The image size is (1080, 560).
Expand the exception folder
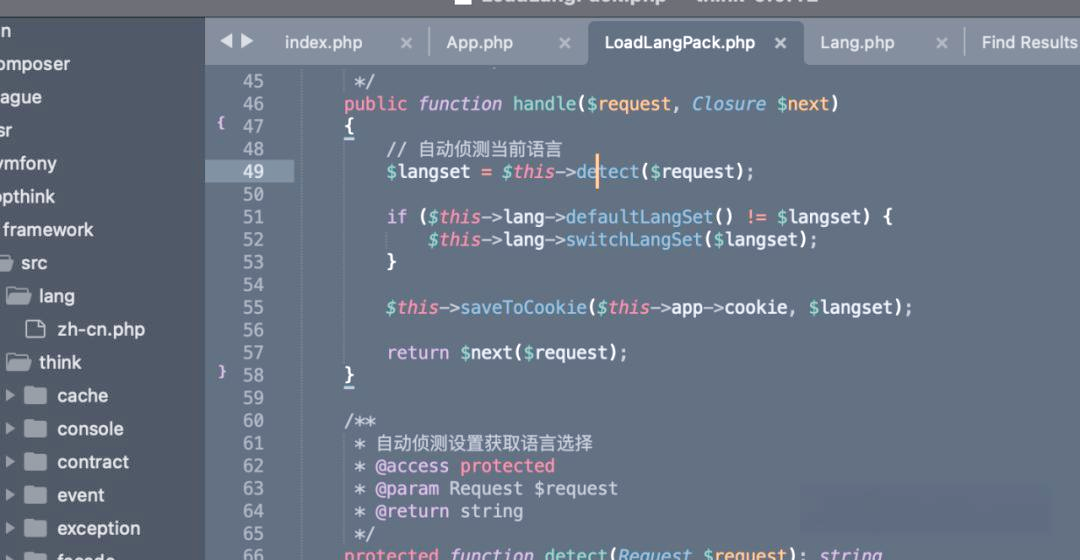[x=10, y=528]
